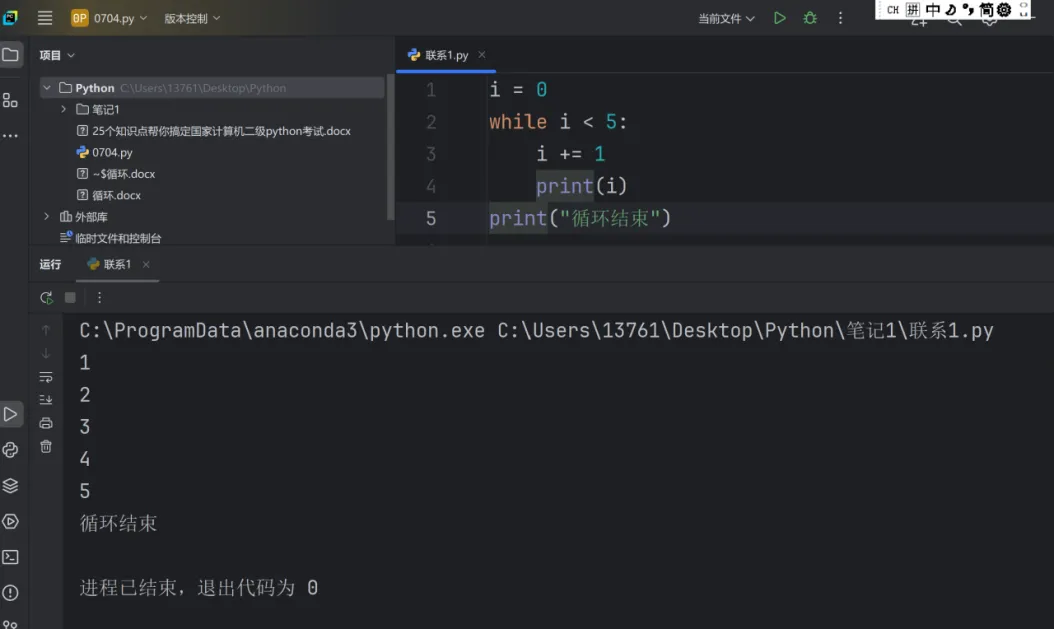Place cursor on print("循环结束") line
This screenshot has width=1055, height=629.
point(580,218)
